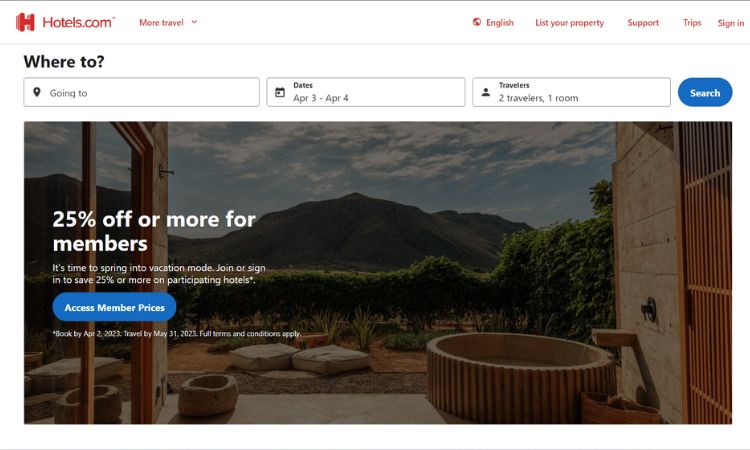The width and height of the screenshot is (750, 450).
Task: Click the location pin icon in Going to
Action: (x=37, y=92)
